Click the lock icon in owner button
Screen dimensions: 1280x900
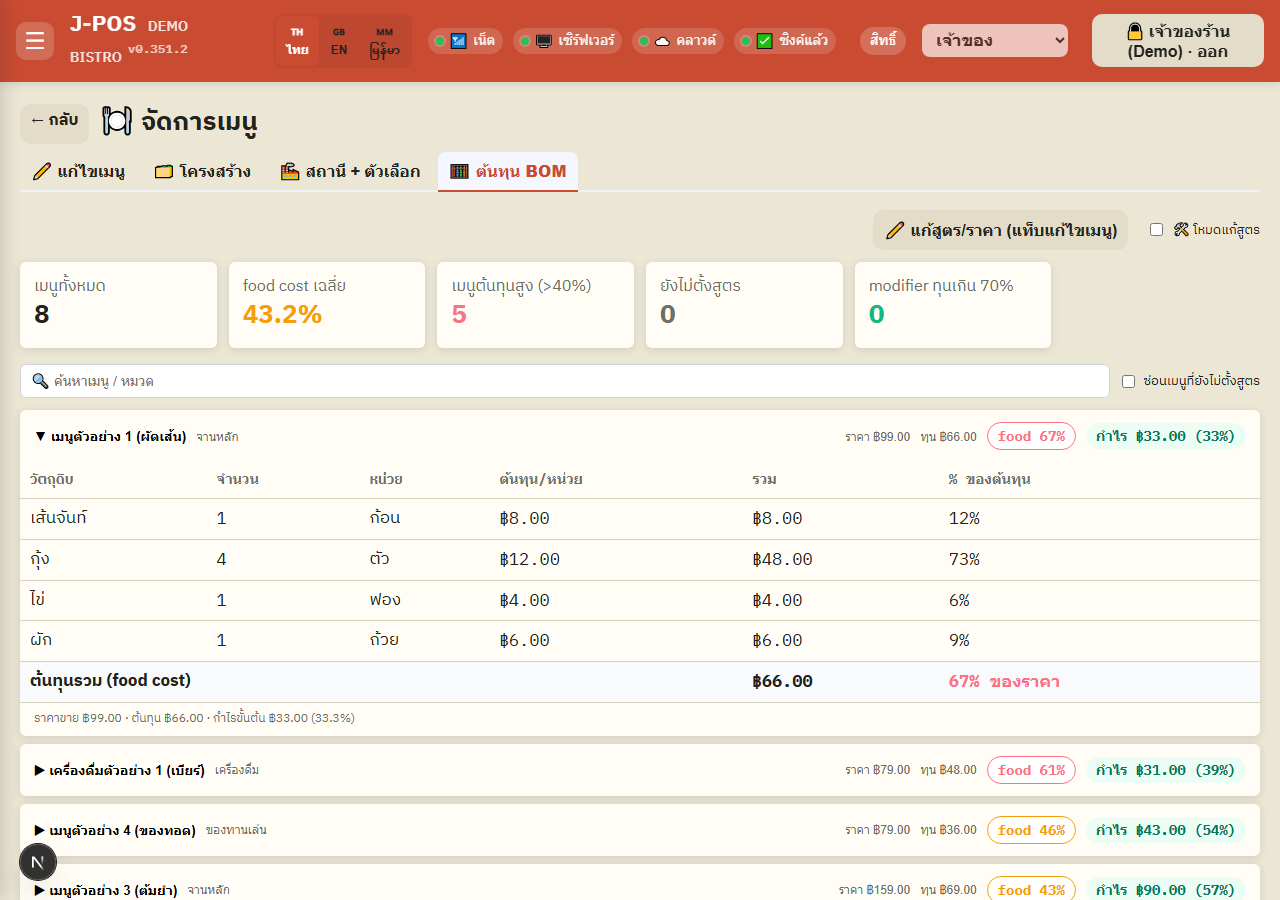(x=1135, y=31)
